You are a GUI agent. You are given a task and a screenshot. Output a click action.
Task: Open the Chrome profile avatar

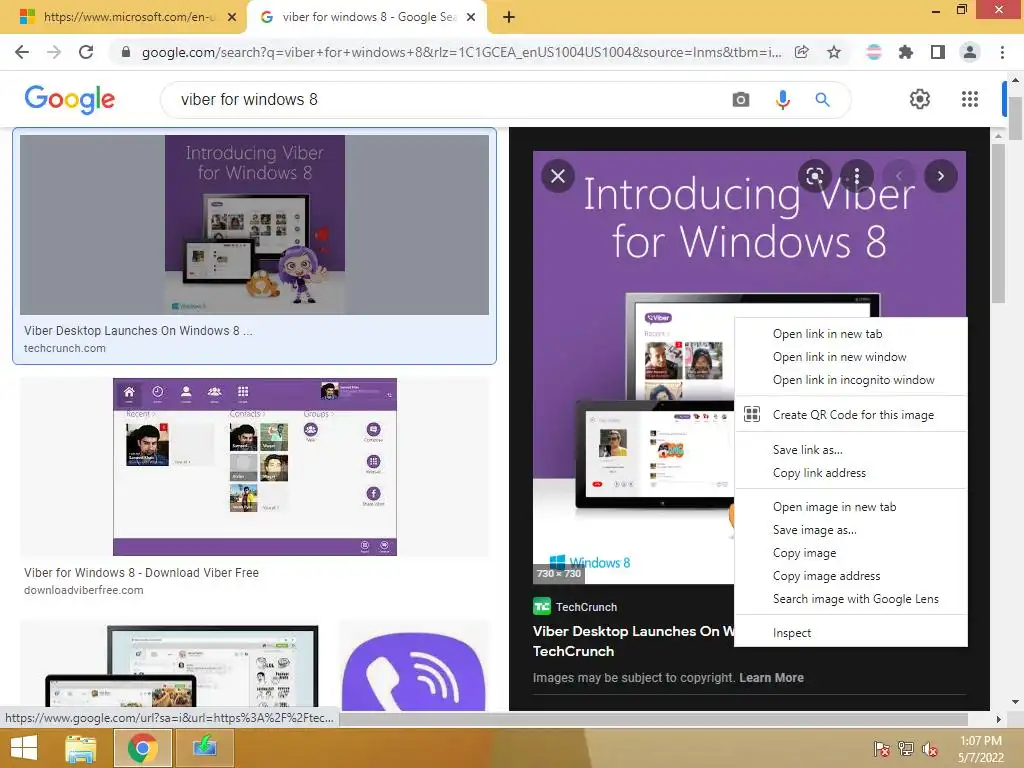pos(970,52)
